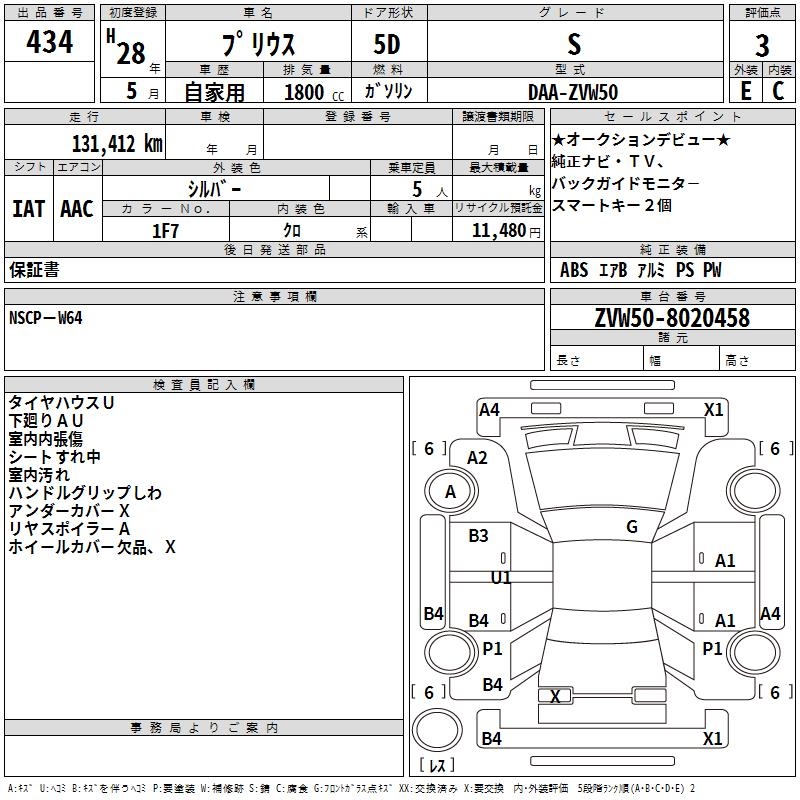Viewport: 800px width, 800px height.
Task: Click the mileage 131,412 km
Action: click(117, 144)
